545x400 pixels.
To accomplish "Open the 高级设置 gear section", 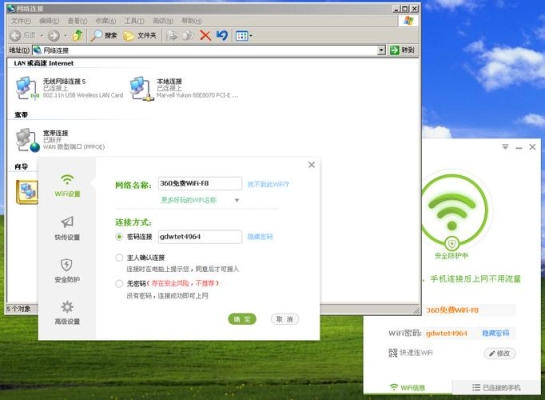I will [67, 312].
